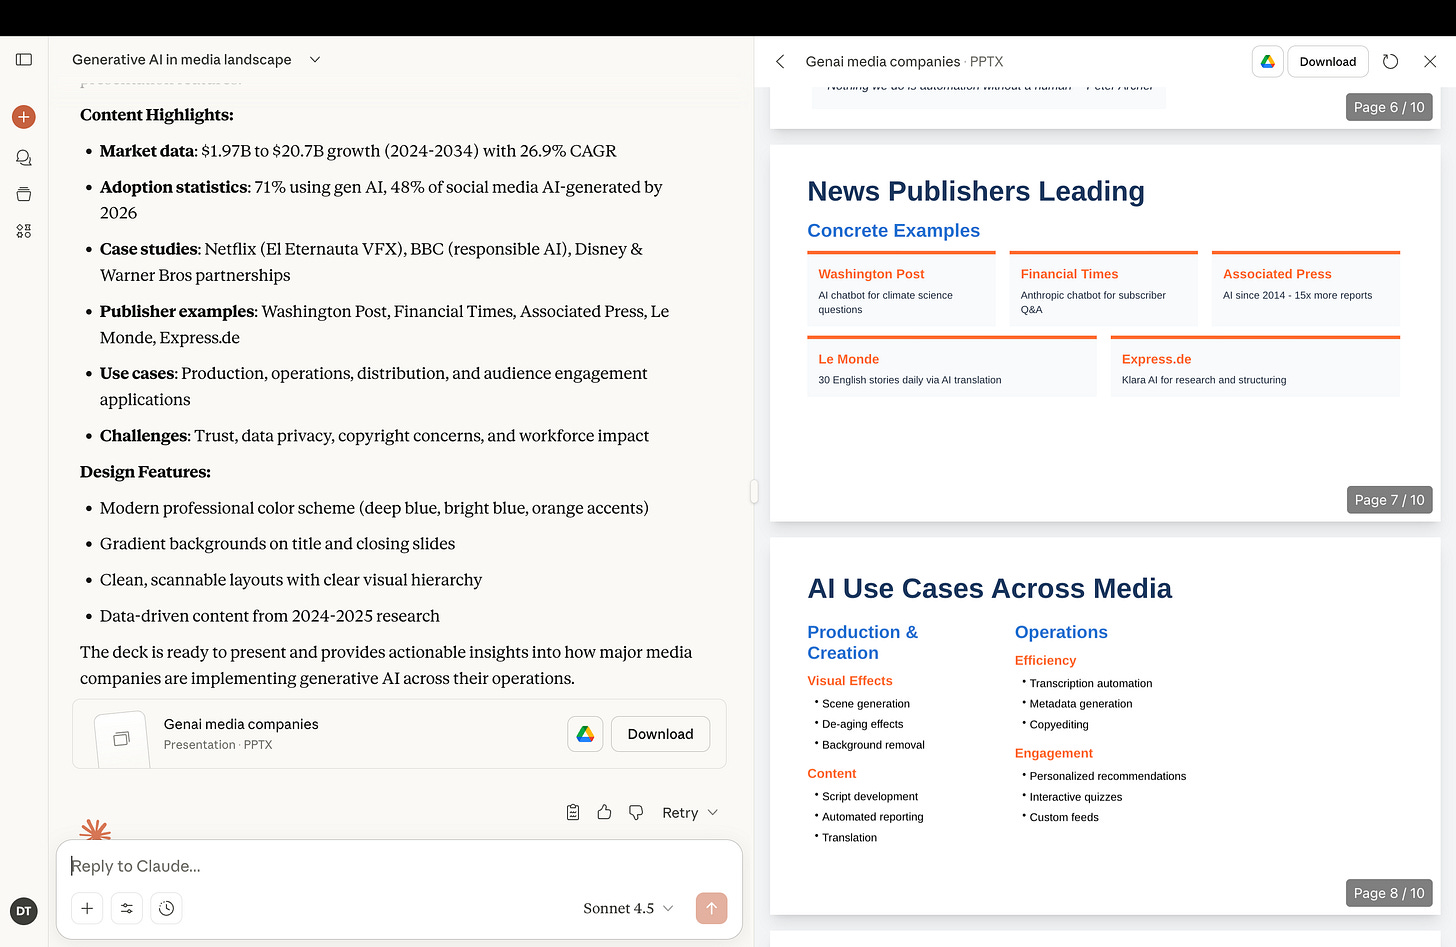Give thumbs down to the response
This screenshot has width=1456, height=947.
[x=636, y=812]
